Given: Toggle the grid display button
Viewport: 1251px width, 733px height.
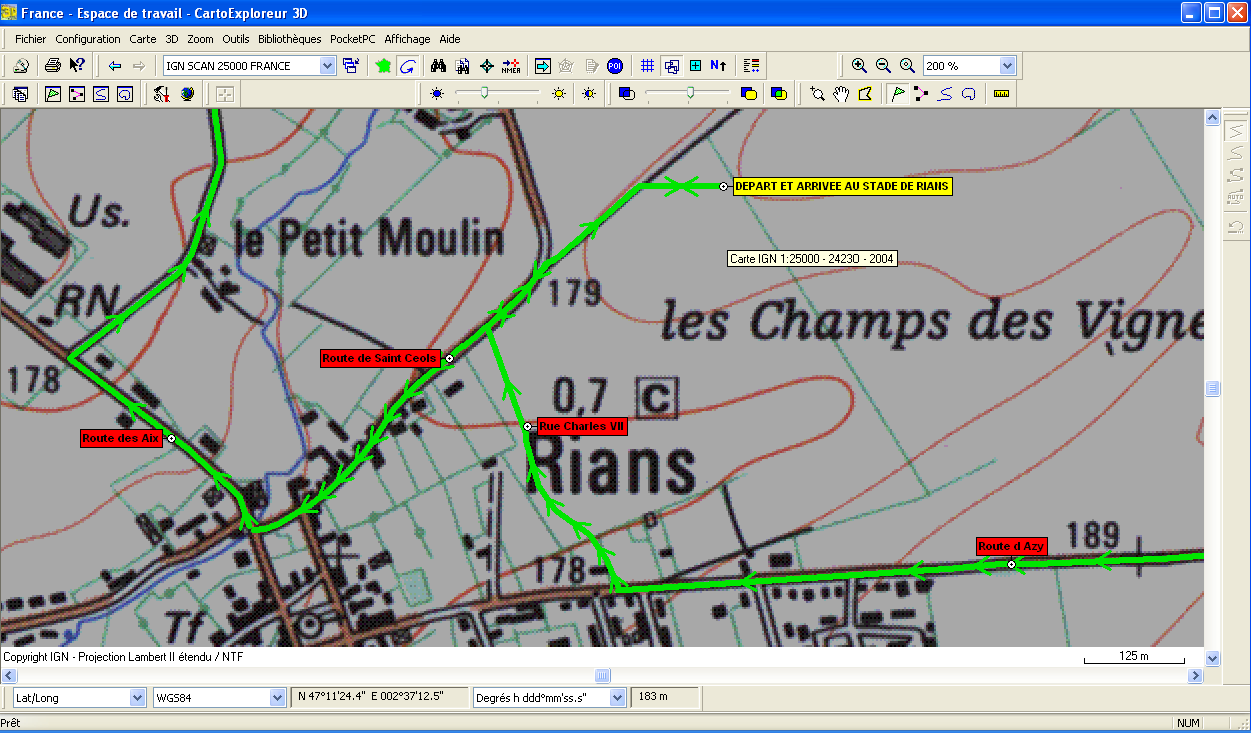Looking at the screenshot, I should point(647,66).
